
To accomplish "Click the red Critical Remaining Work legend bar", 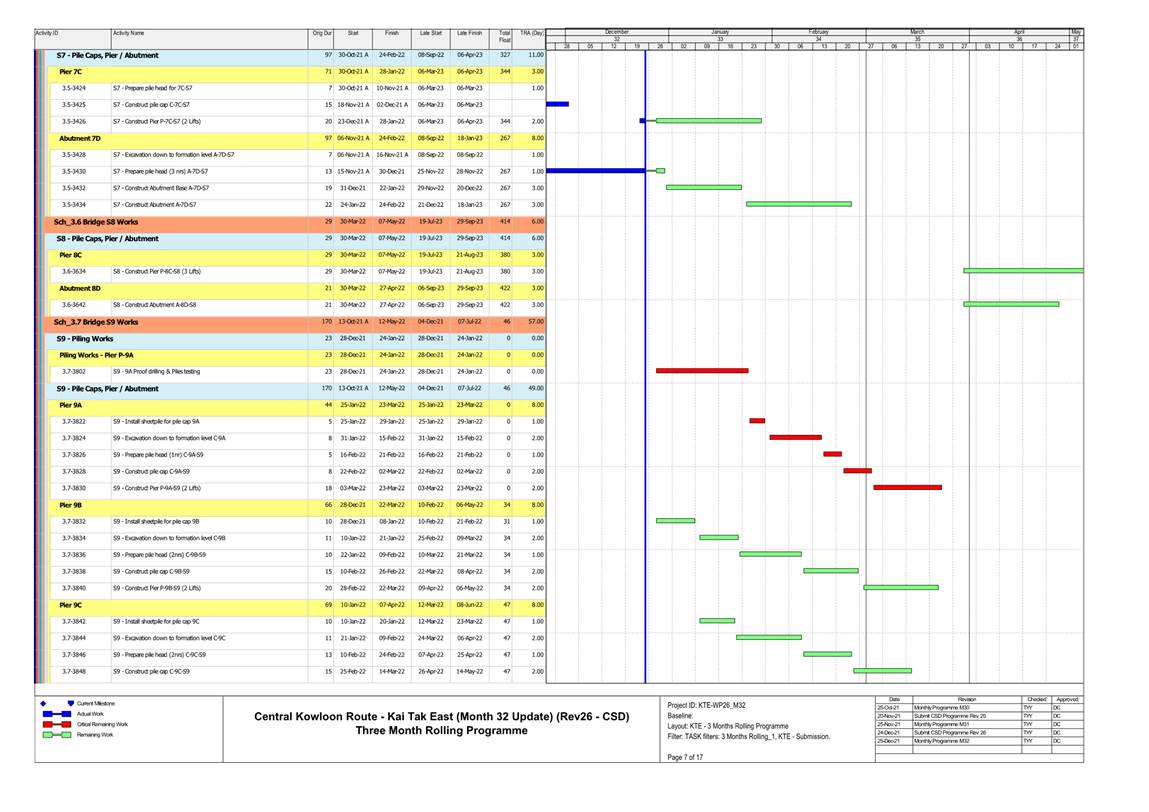I will coord(55,723).
